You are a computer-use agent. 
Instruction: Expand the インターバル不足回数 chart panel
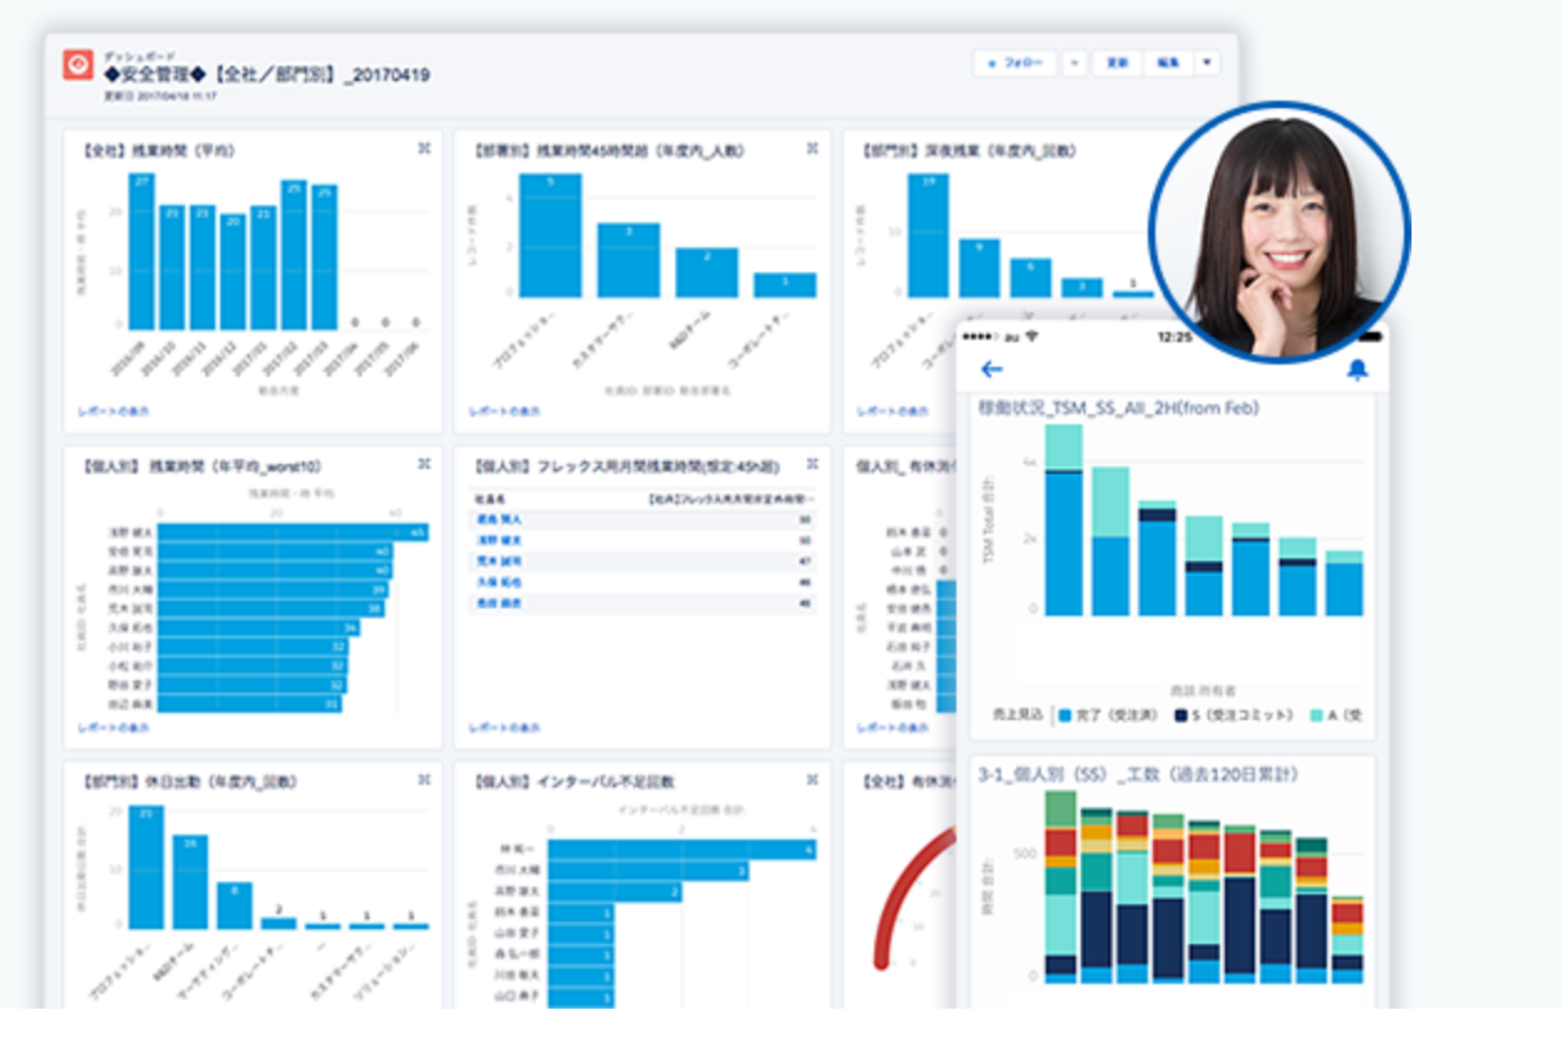(x=812, y=779)
